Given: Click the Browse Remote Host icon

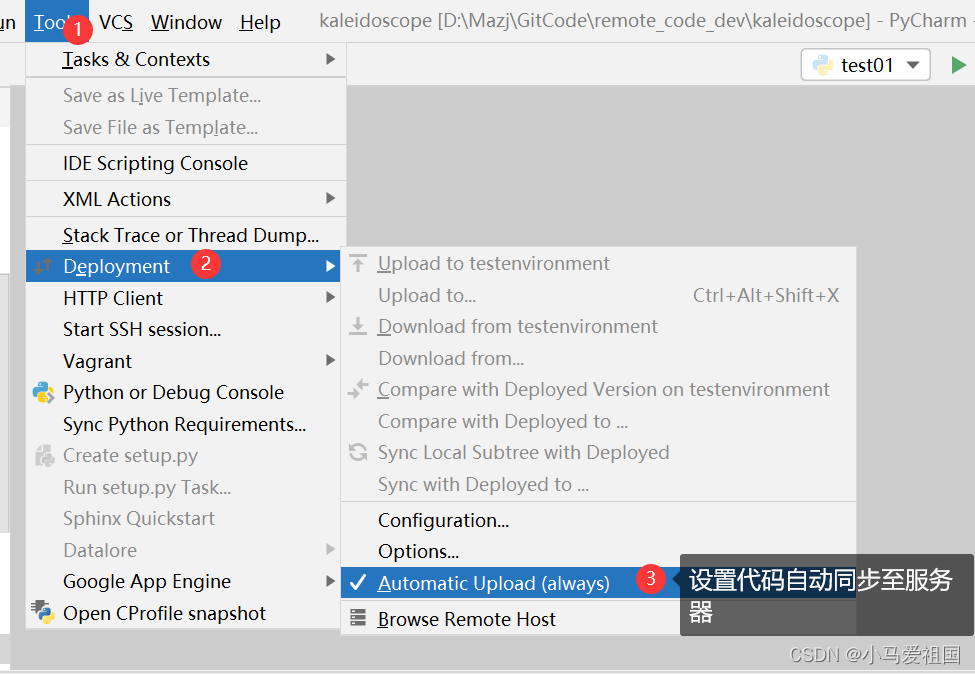Looking at the screenshot, I should pyautogui.click(x=358, y=617).
